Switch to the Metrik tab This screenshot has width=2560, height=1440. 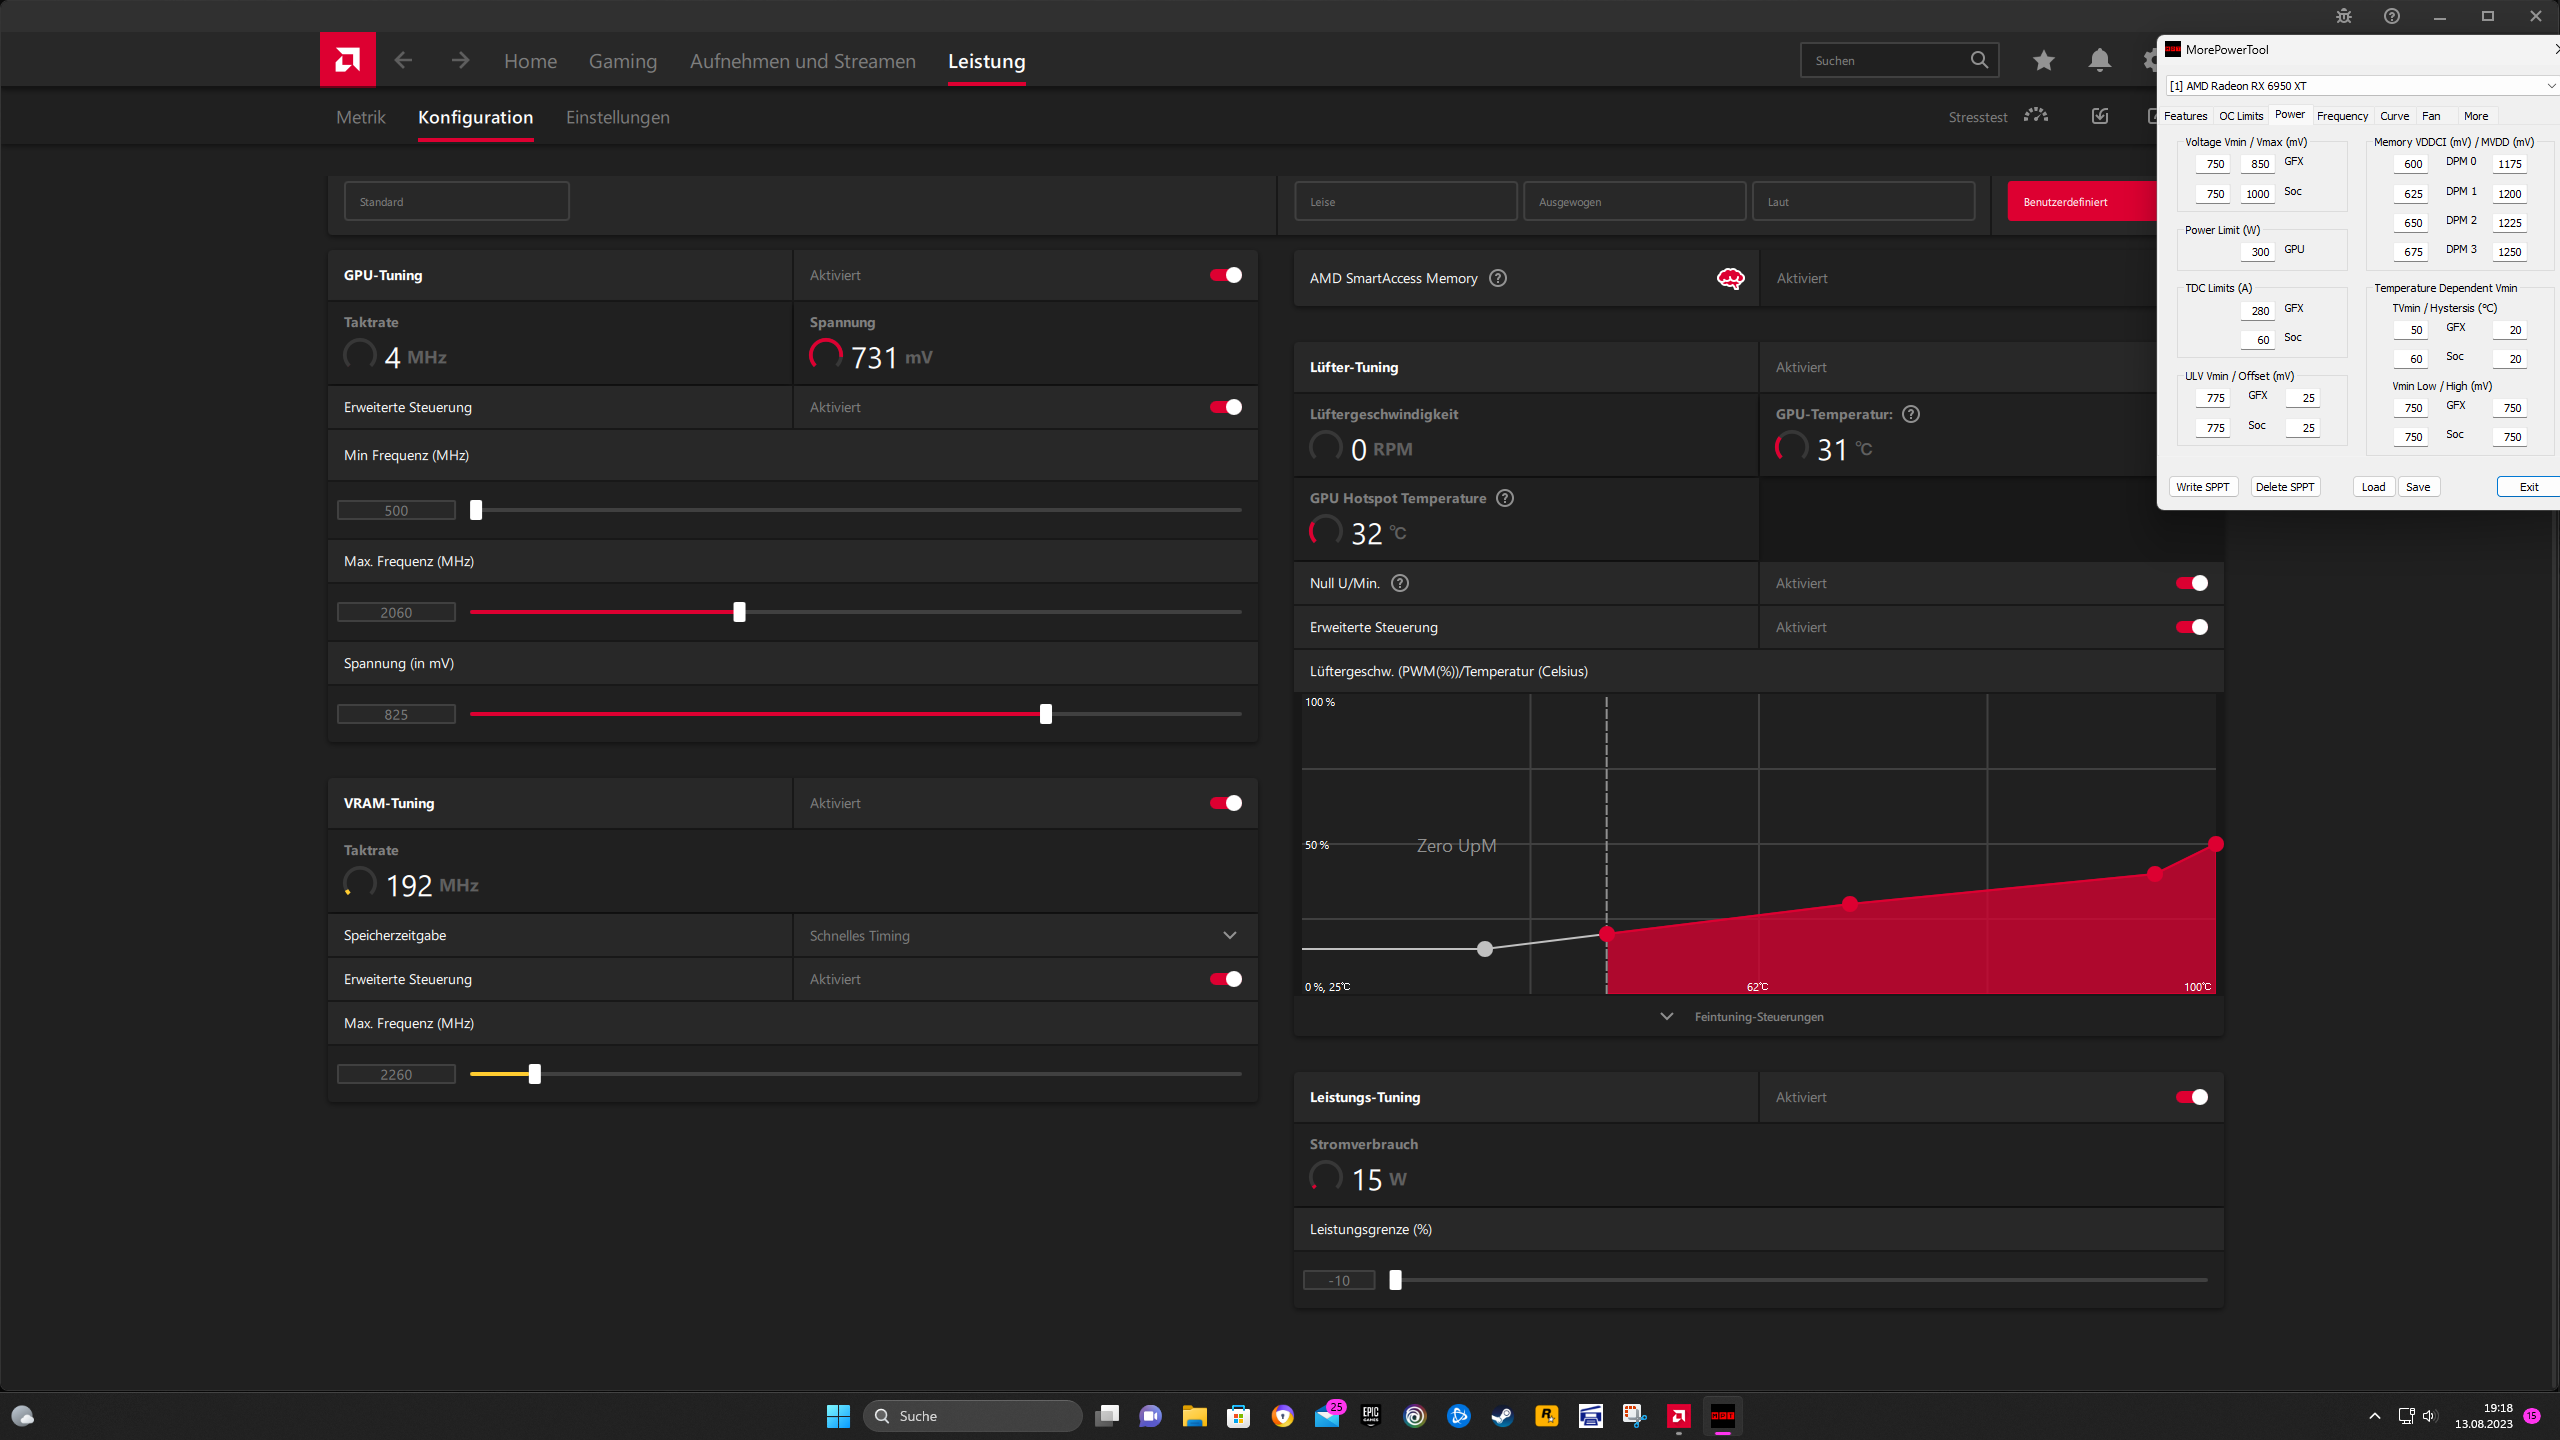[360, 117]
